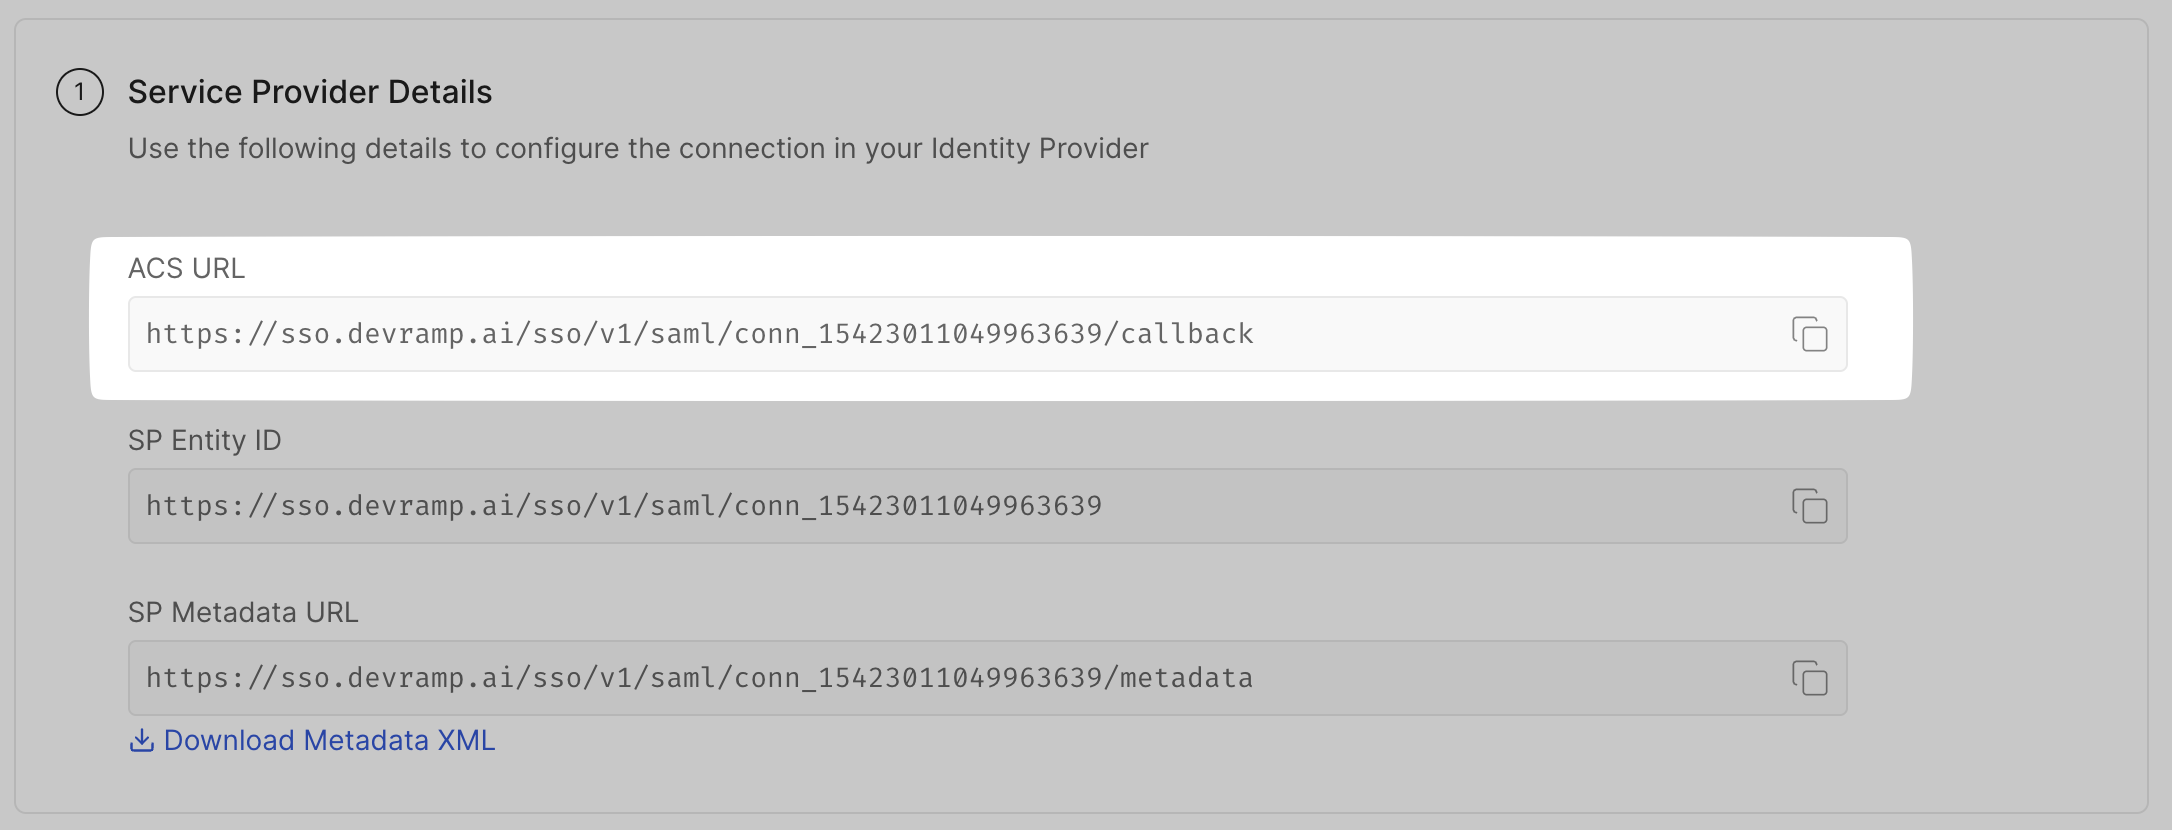Select the SP Metadata URL text box
This screenshot has width=2172, height=830.
tap(700, 678)
